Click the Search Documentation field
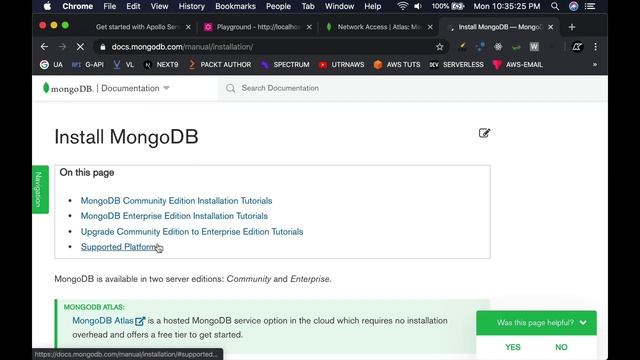 pyautogui.click(x=412, y=88)
